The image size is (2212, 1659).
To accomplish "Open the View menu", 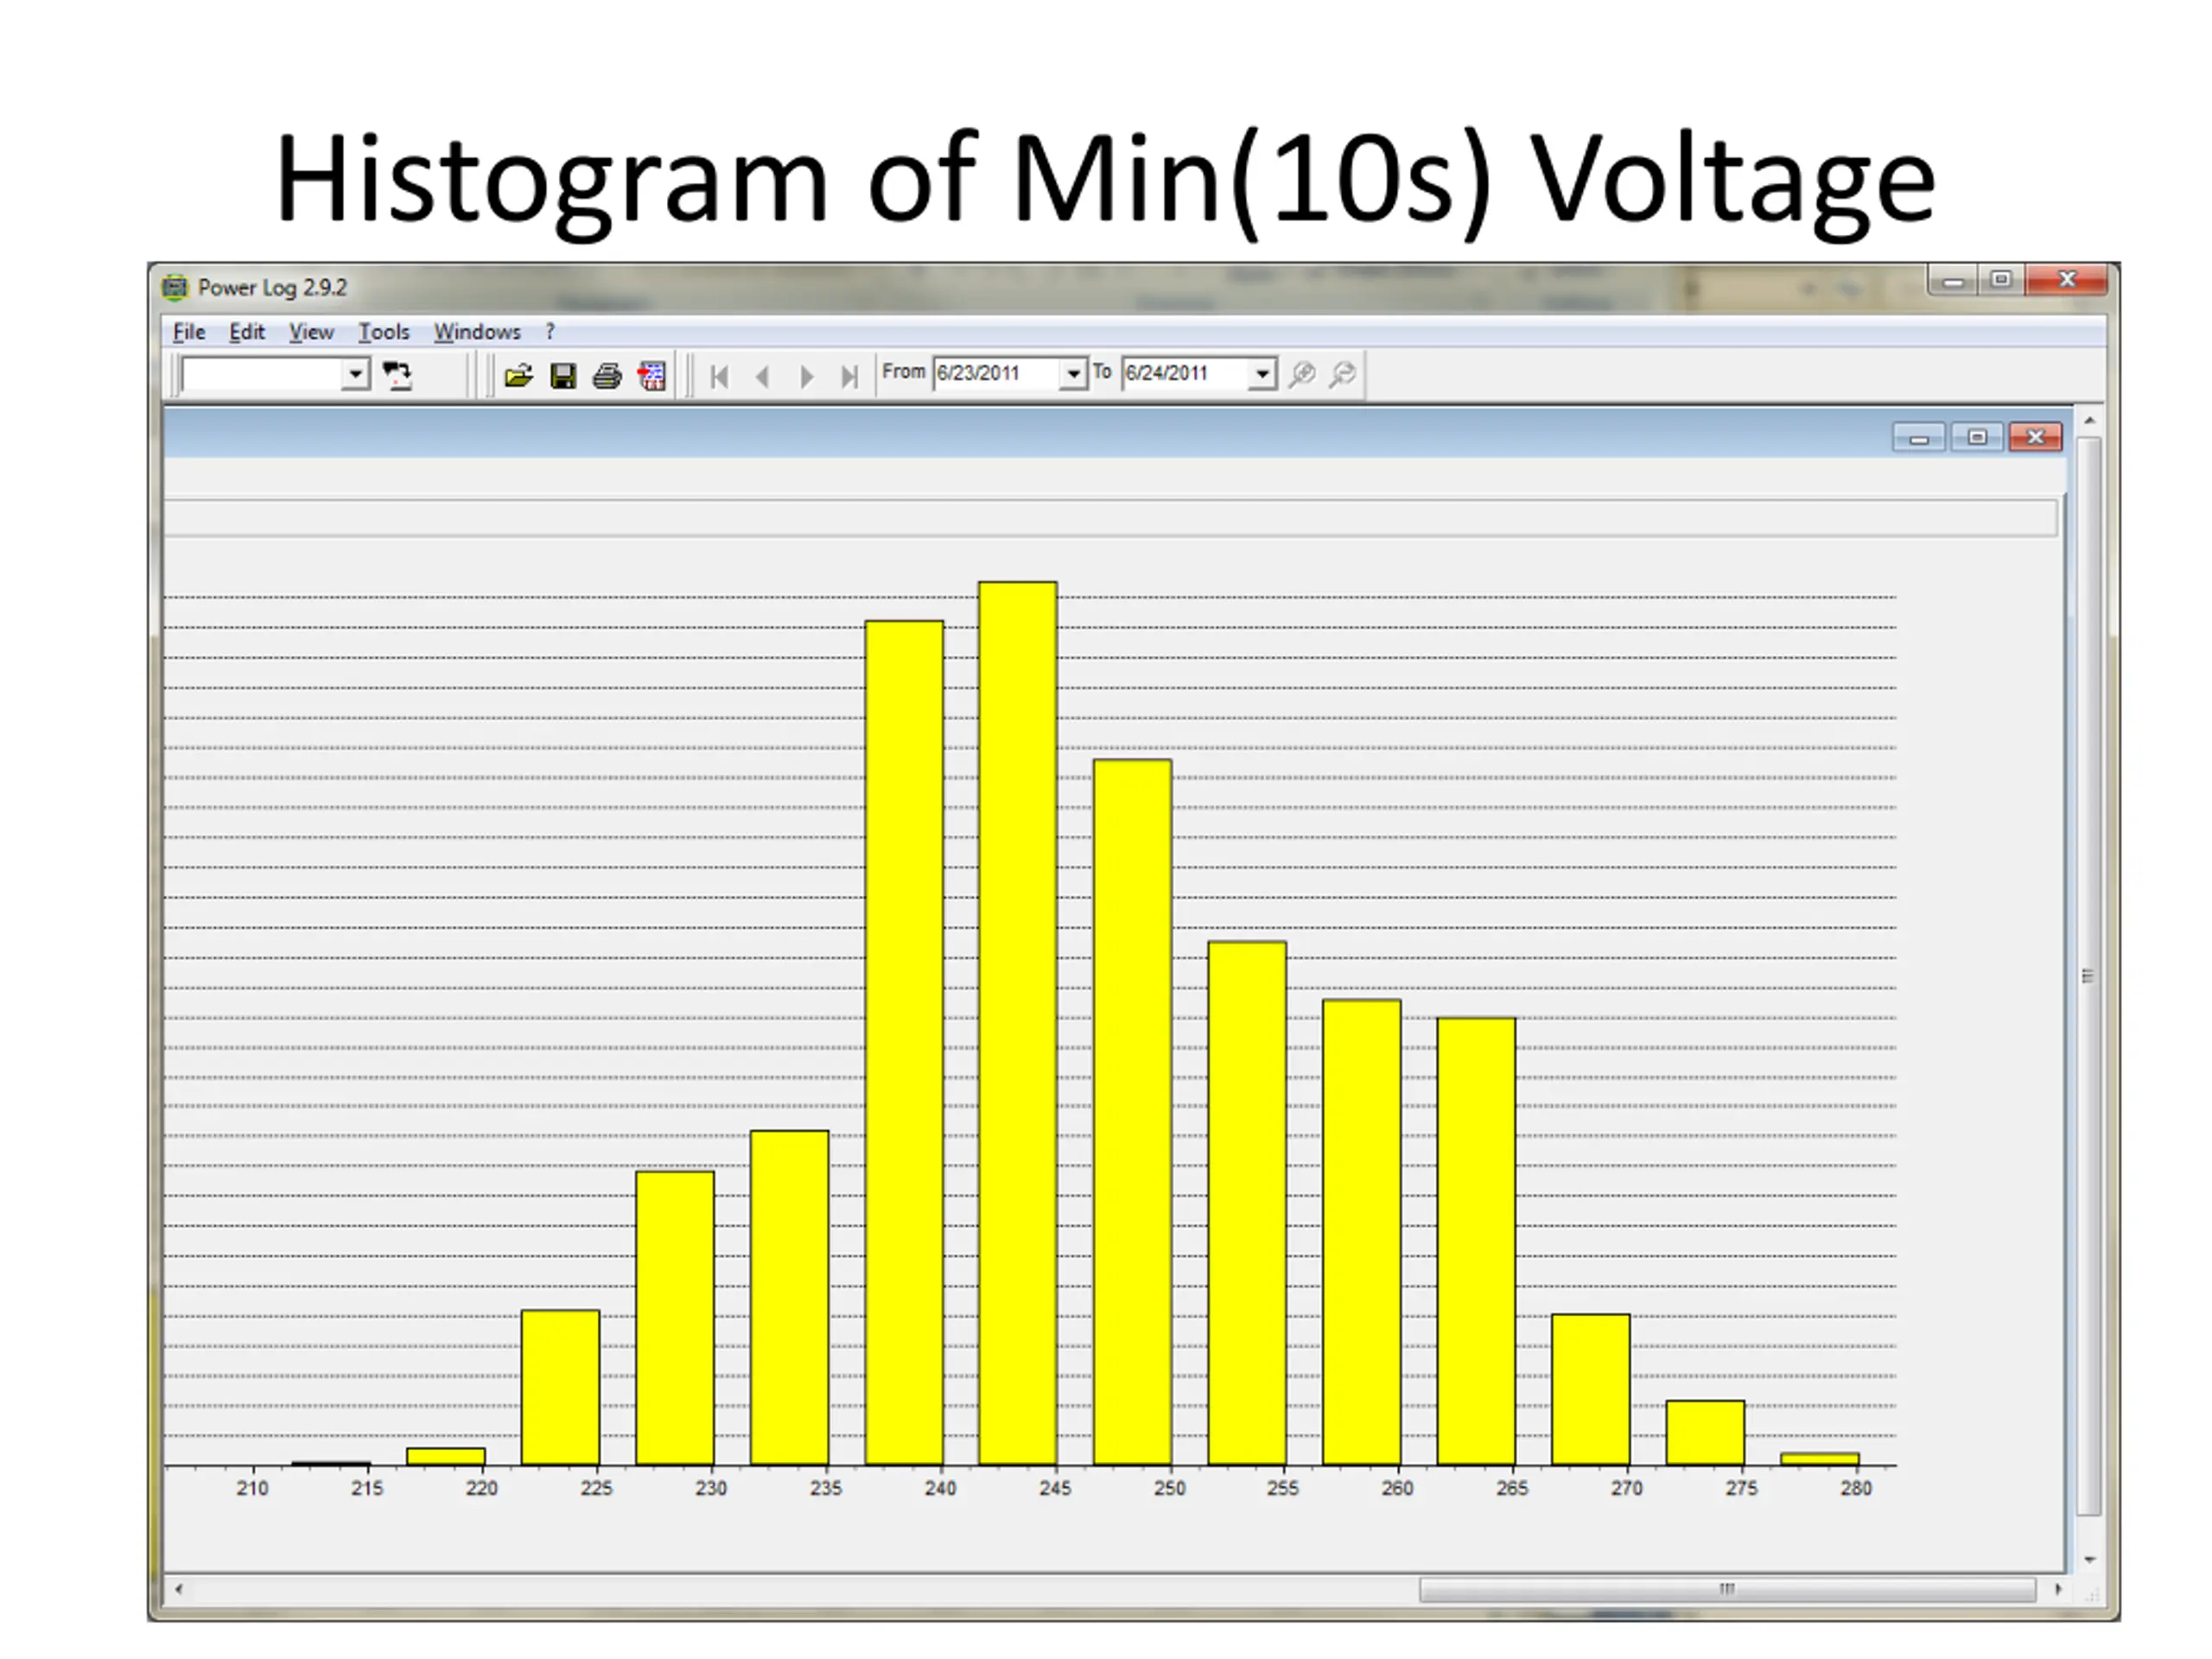I will click(311, 332).
